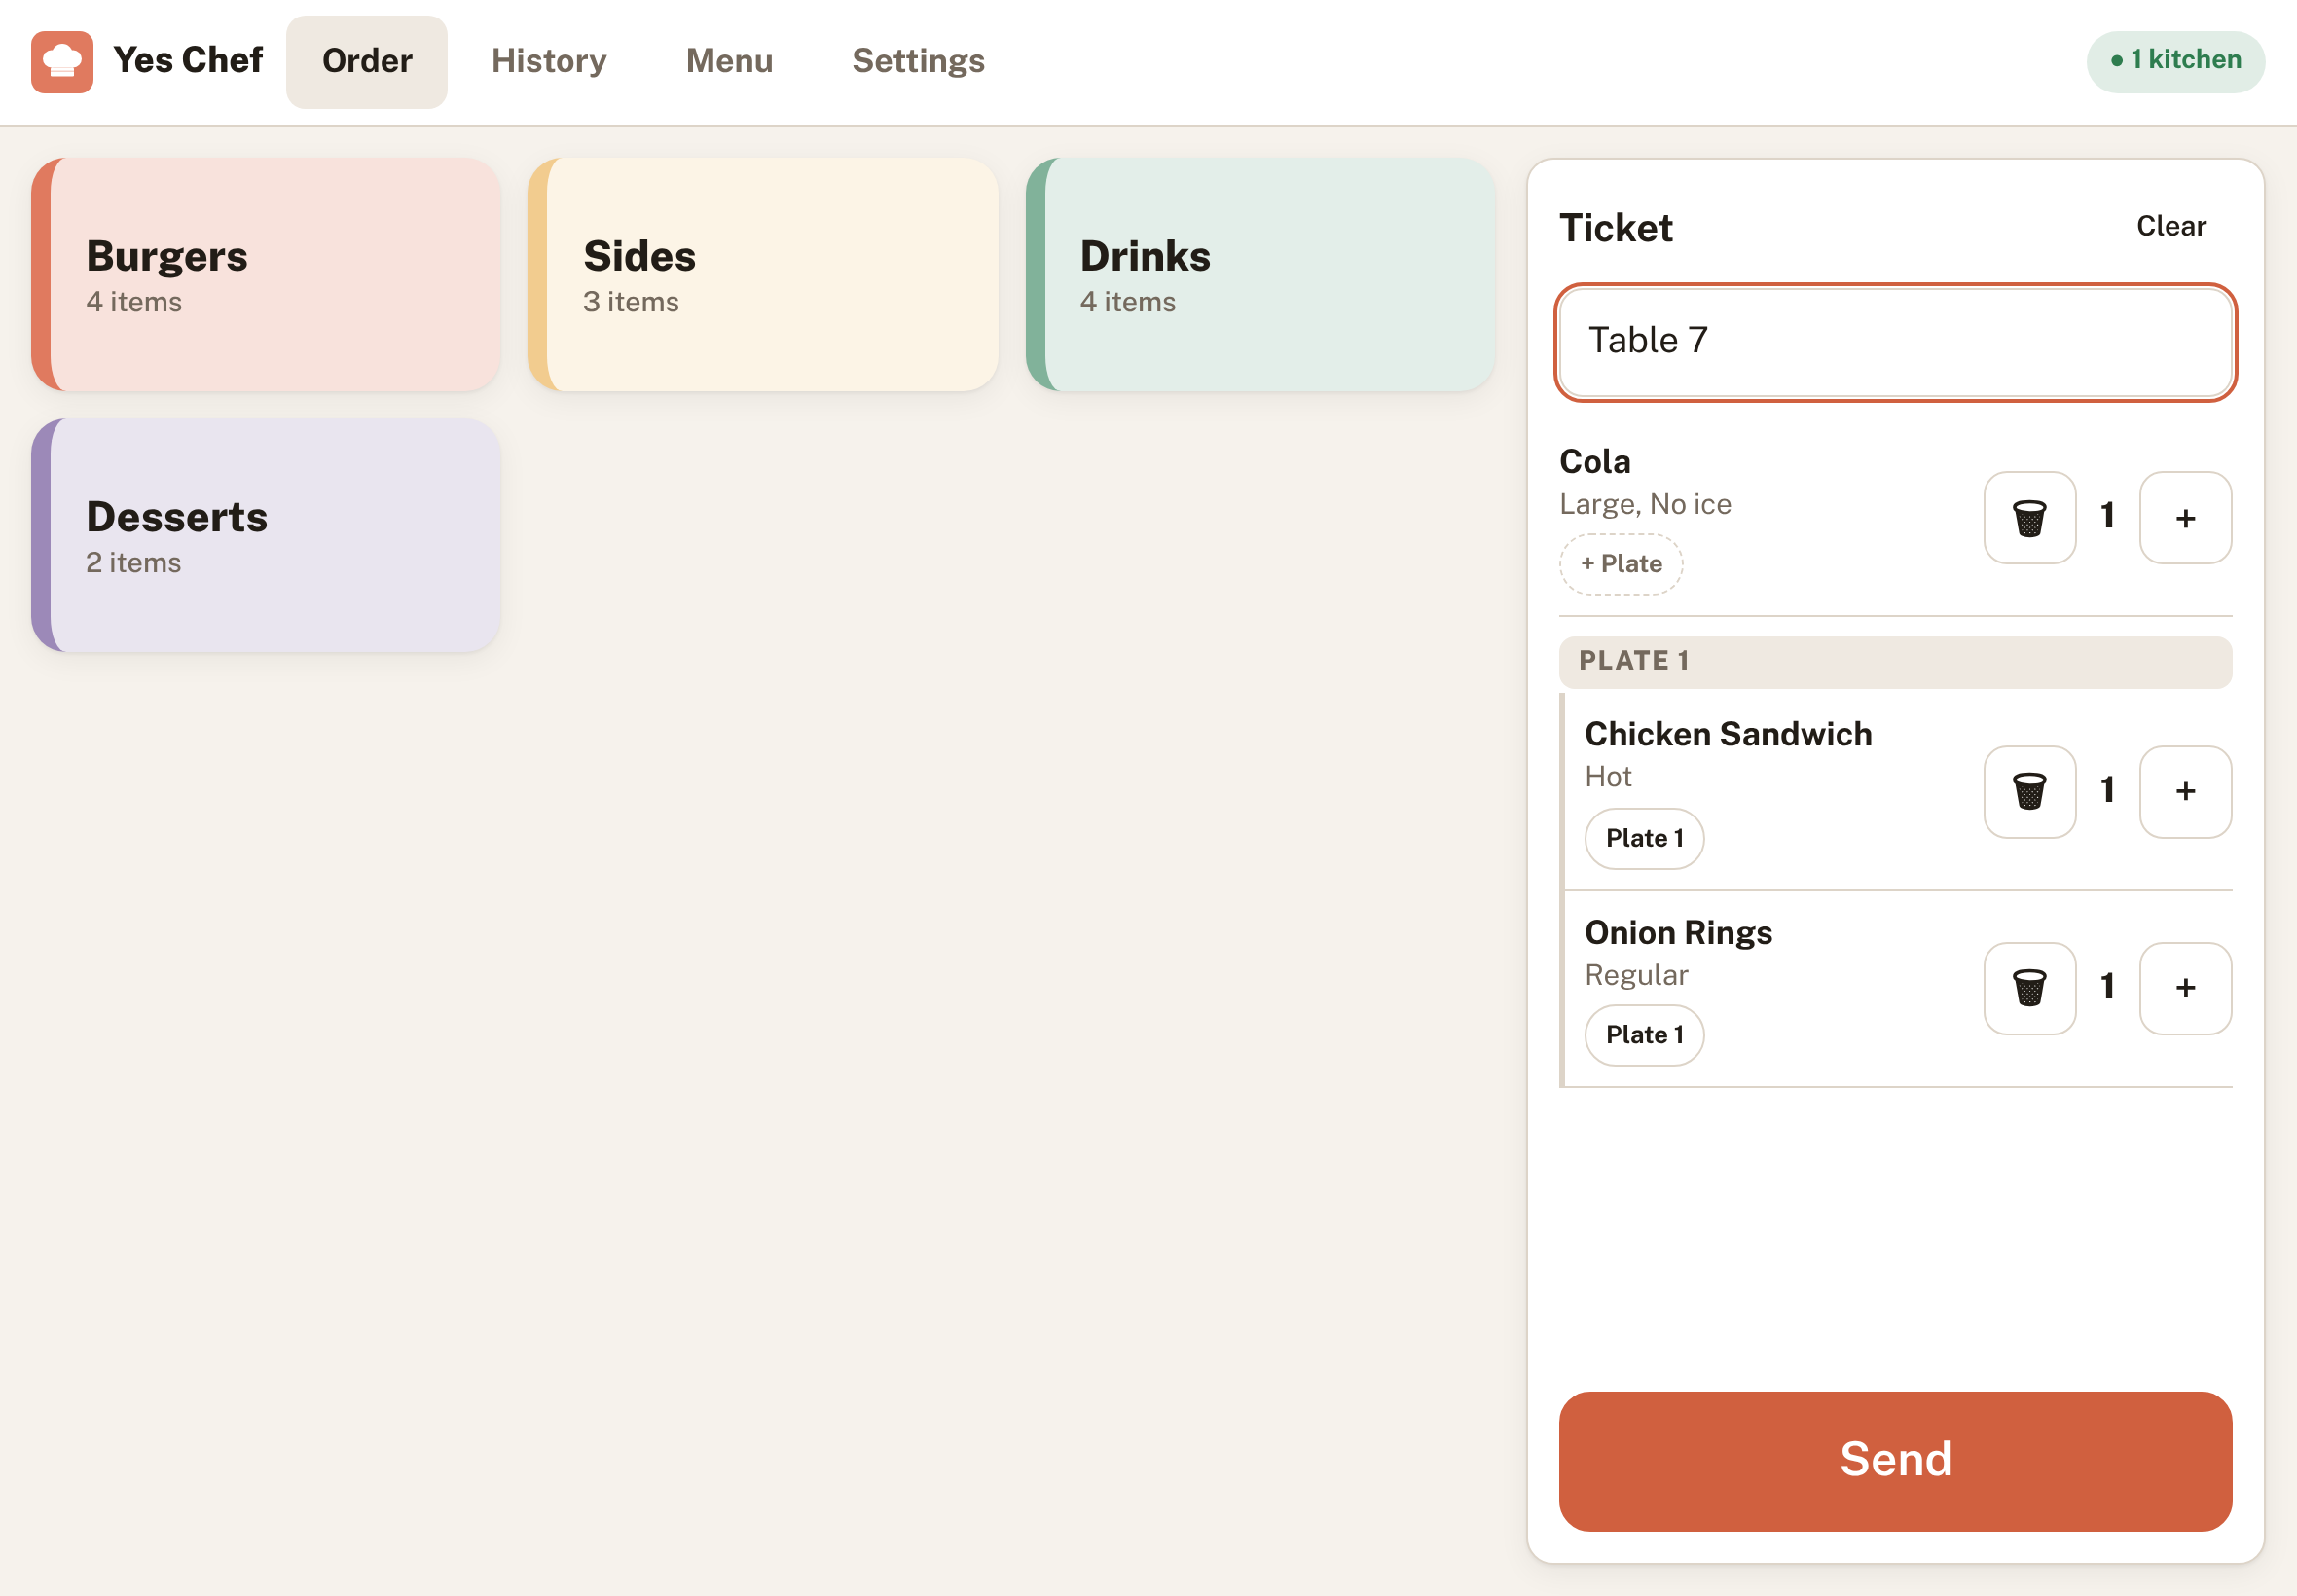
Task: Trash the Onion Rings item
Action: (2029, 988)
